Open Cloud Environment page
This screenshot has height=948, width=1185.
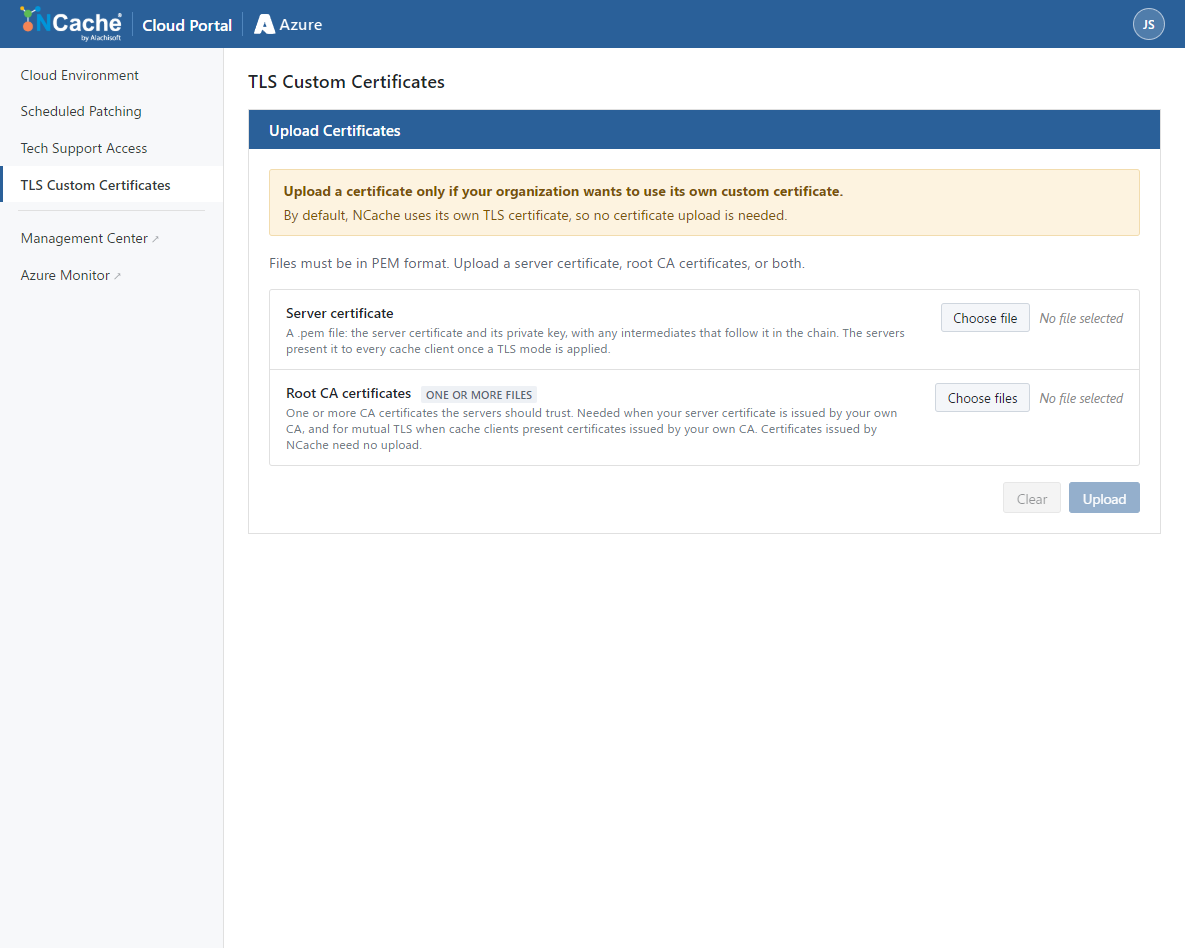(79, 75)
